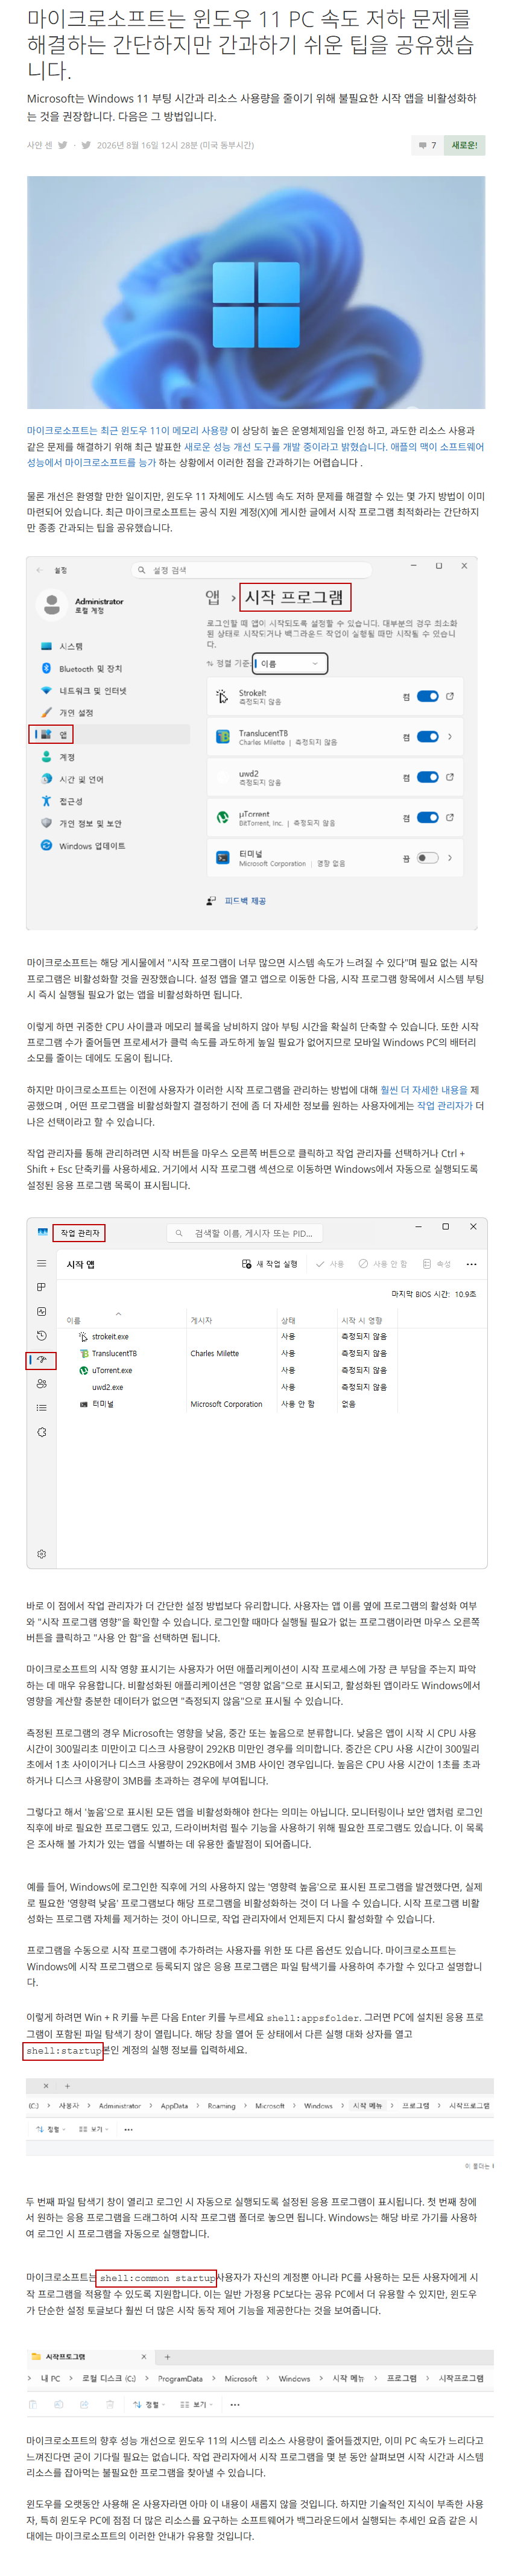Image resolution: width=509 pixels, height=2576 pixels.
Task: Click the Windows 11 hero image
Action: pyautogui.click(x=256, y=292)
